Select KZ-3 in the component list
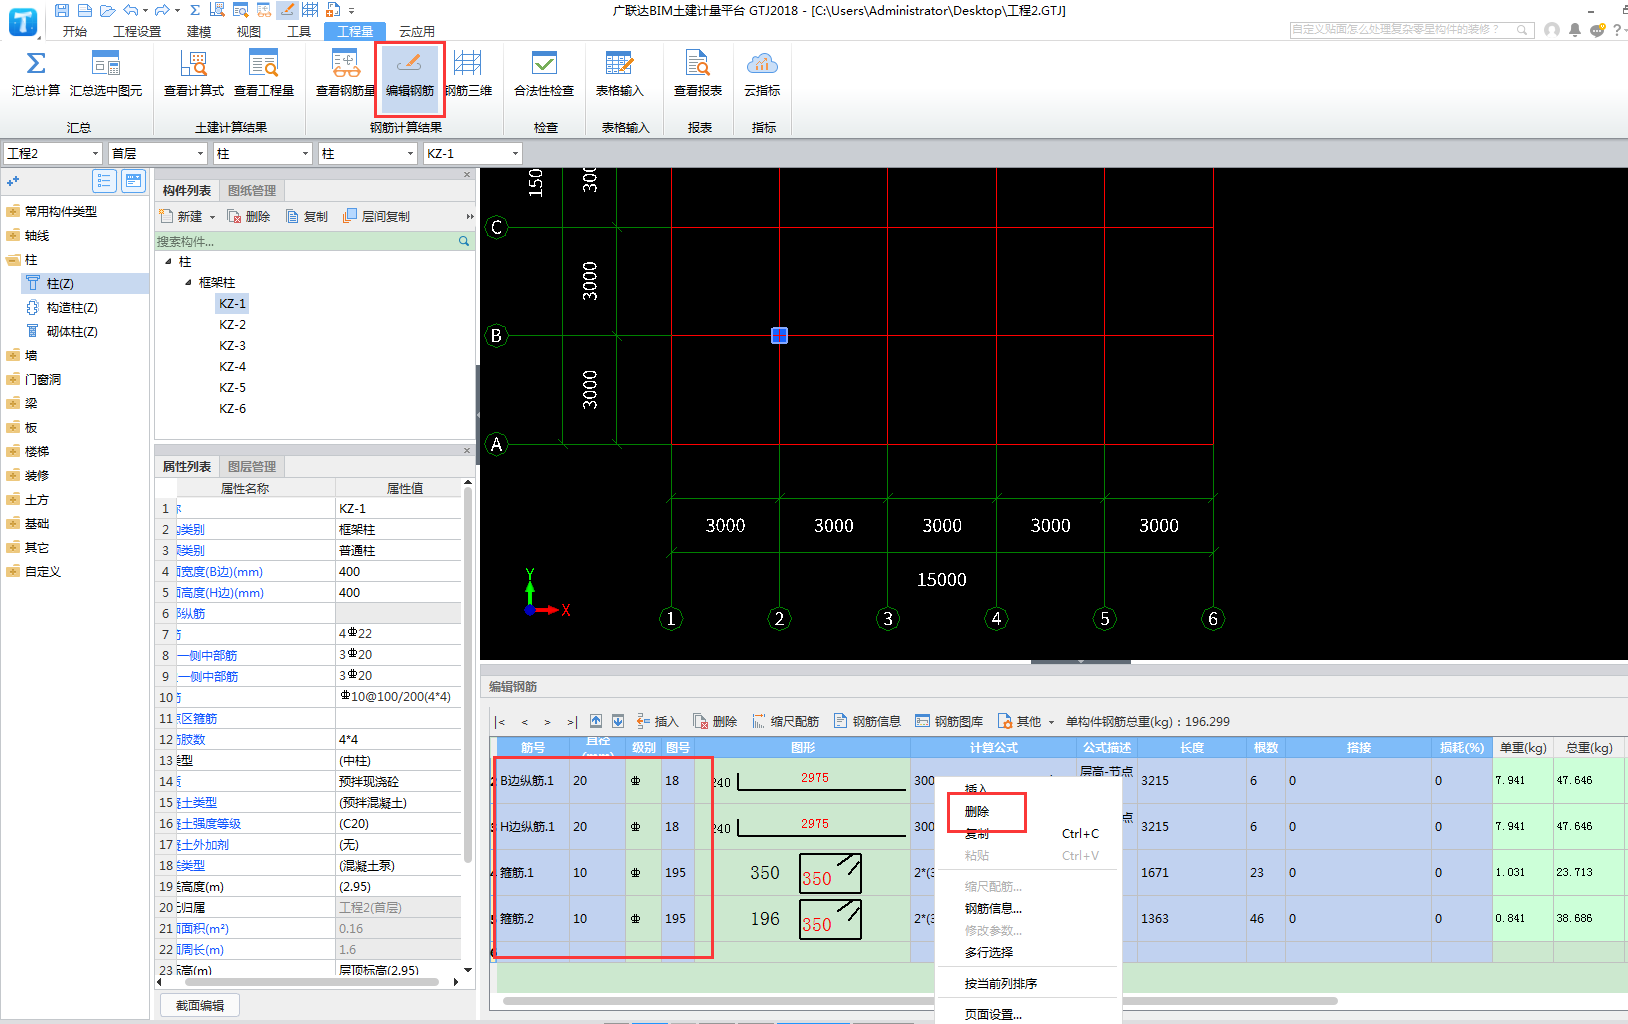Image resolution: width=1628 pixels, height=1024 pixels. (x=232, y=345)
